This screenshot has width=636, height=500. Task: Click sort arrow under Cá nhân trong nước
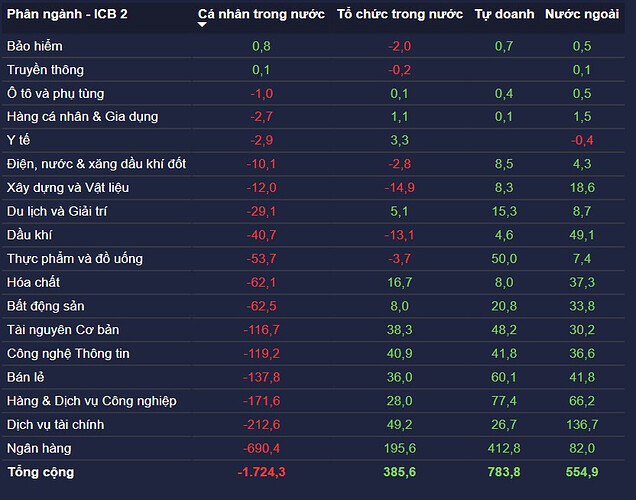point(203,25)
